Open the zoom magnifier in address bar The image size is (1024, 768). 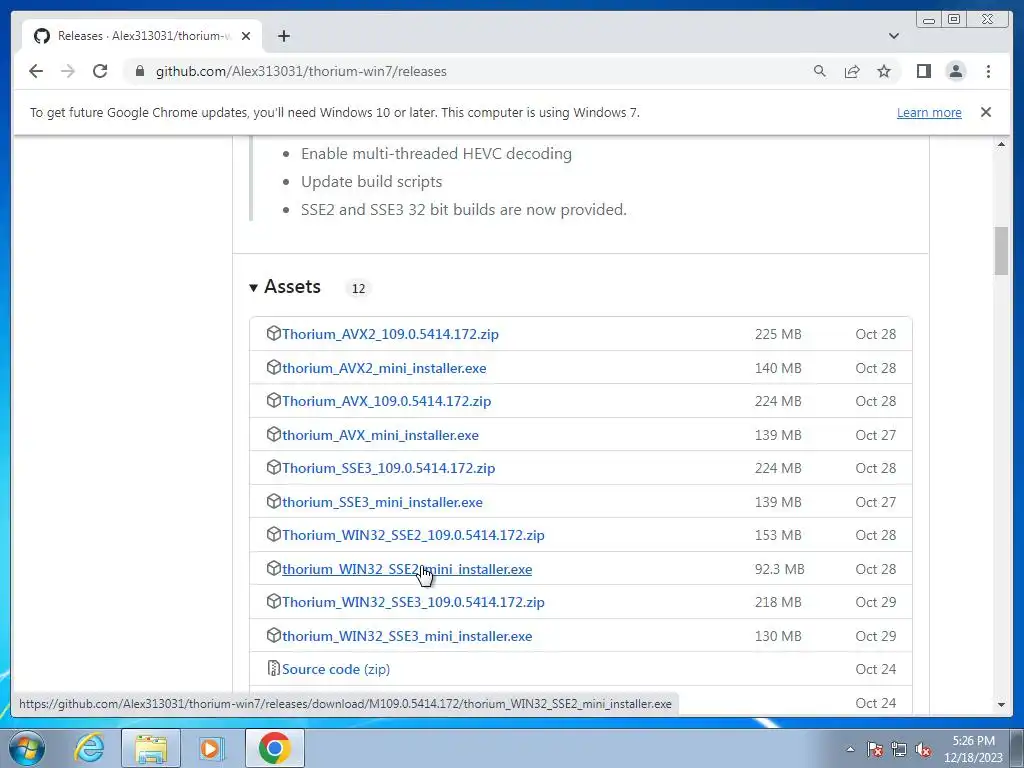pos(820,71)
